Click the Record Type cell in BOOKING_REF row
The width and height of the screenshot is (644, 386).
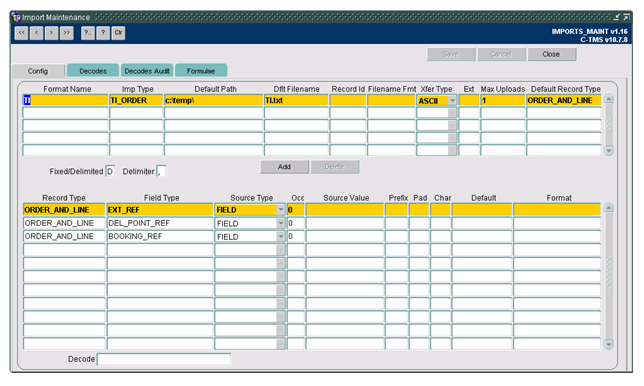(64, 236)
